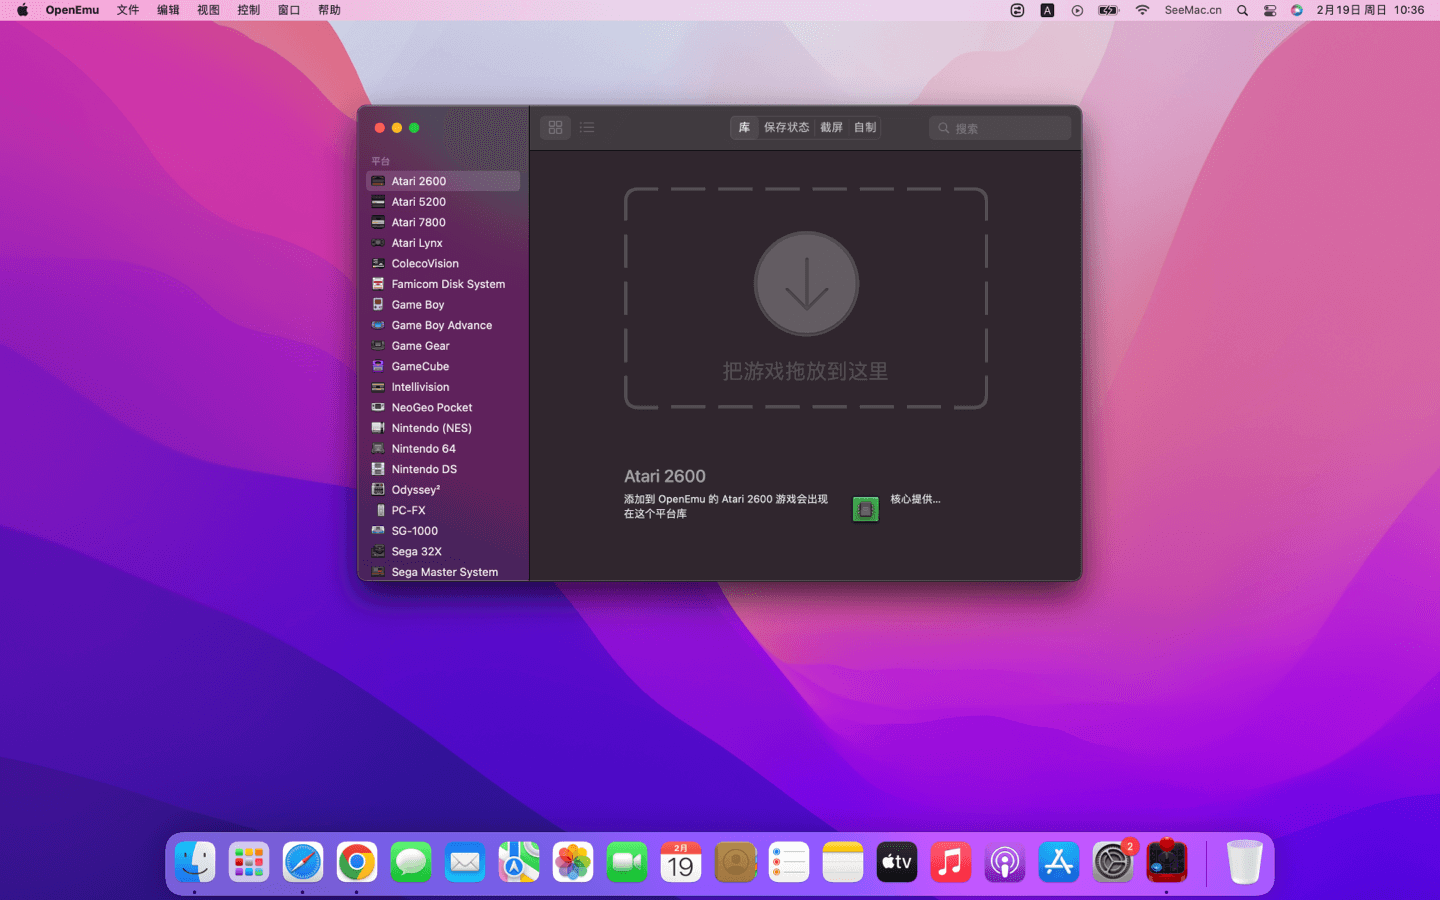This screenshot has width=1440, height=900.
Task: Open App Store from the Dock
Action: (1059, 862)
